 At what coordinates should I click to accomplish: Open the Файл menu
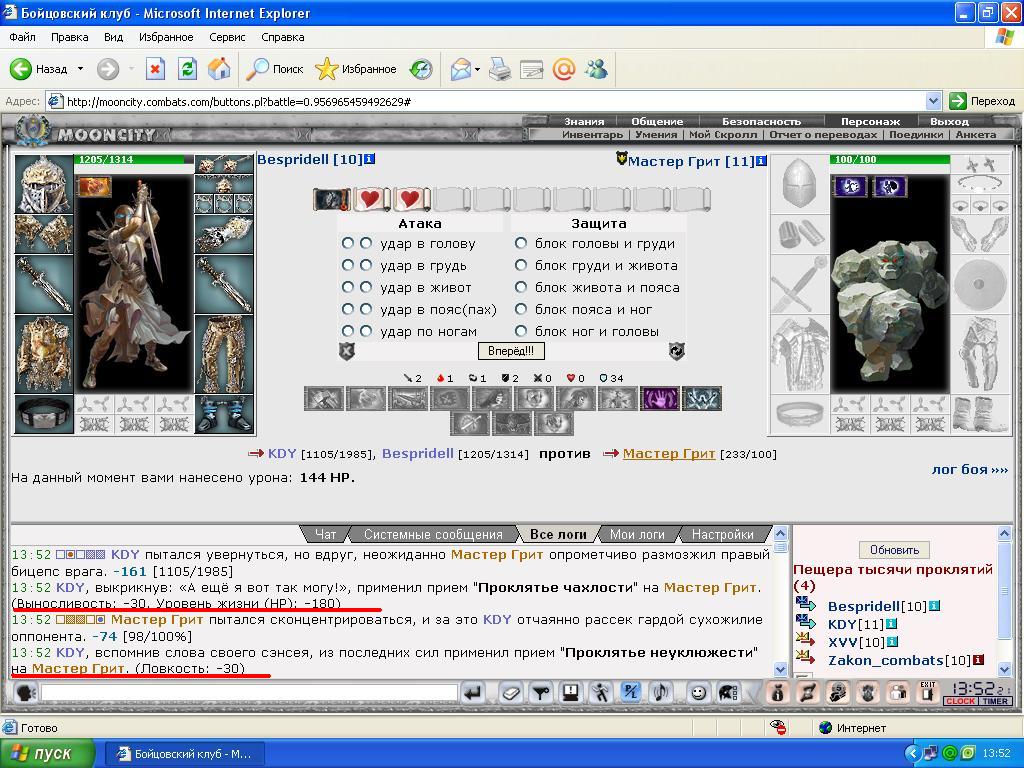pyautogui.click(x=22, y=37)
